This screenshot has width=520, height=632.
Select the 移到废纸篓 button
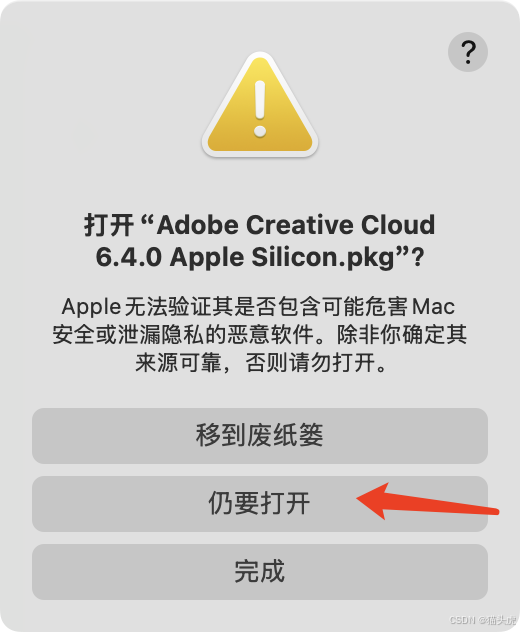(260, 436)
